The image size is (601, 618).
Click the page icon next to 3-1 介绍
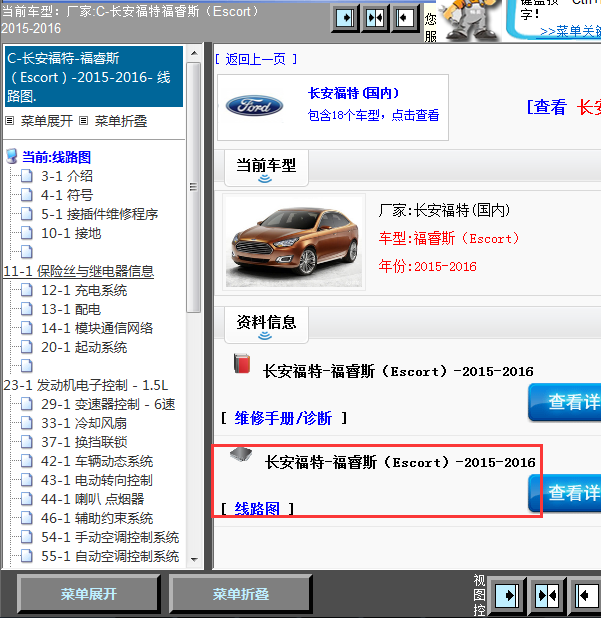click(x=26, y=176)
